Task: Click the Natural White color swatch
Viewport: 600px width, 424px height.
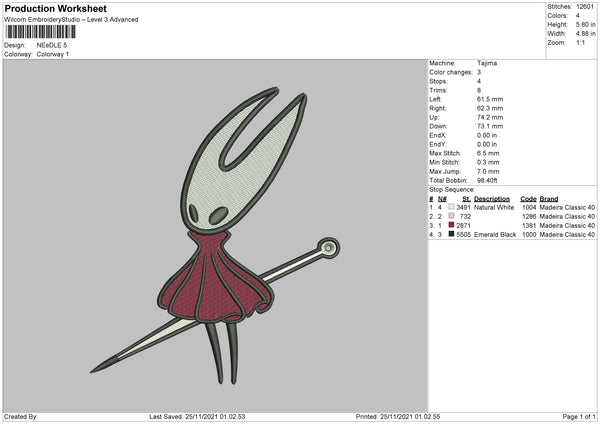Action: [x=451, y=207]
